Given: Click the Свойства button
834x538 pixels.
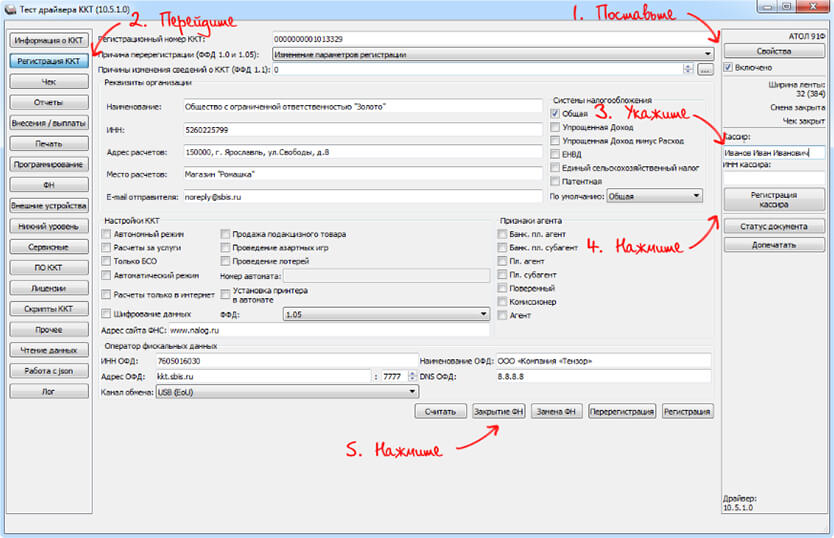Looking at the screenshot, I should coord(774,50).
